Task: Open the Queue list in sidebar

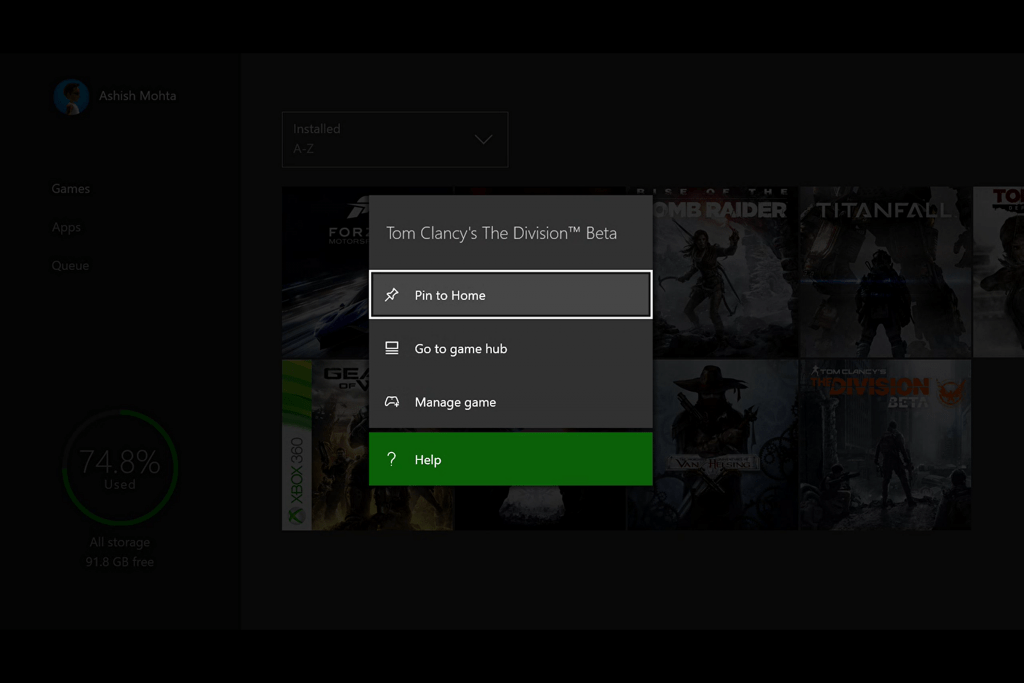Action: [70, 265]
